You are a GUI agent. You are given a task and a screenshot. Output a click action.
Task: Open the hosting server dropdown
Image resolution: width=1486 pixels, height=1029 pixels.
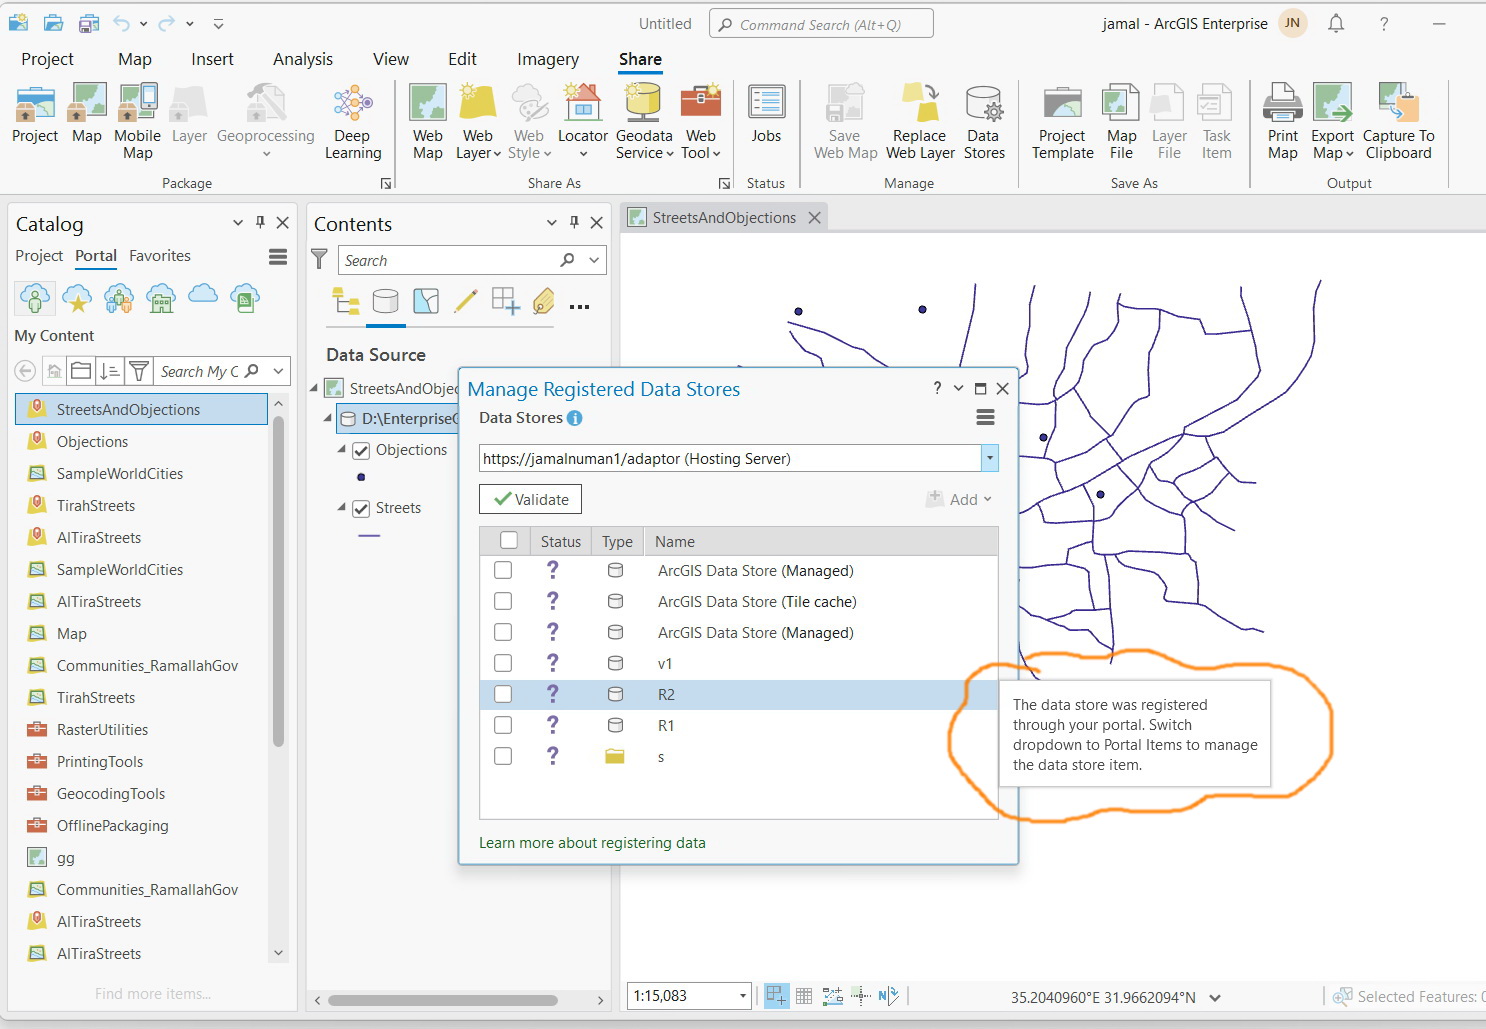pos(989,459)
